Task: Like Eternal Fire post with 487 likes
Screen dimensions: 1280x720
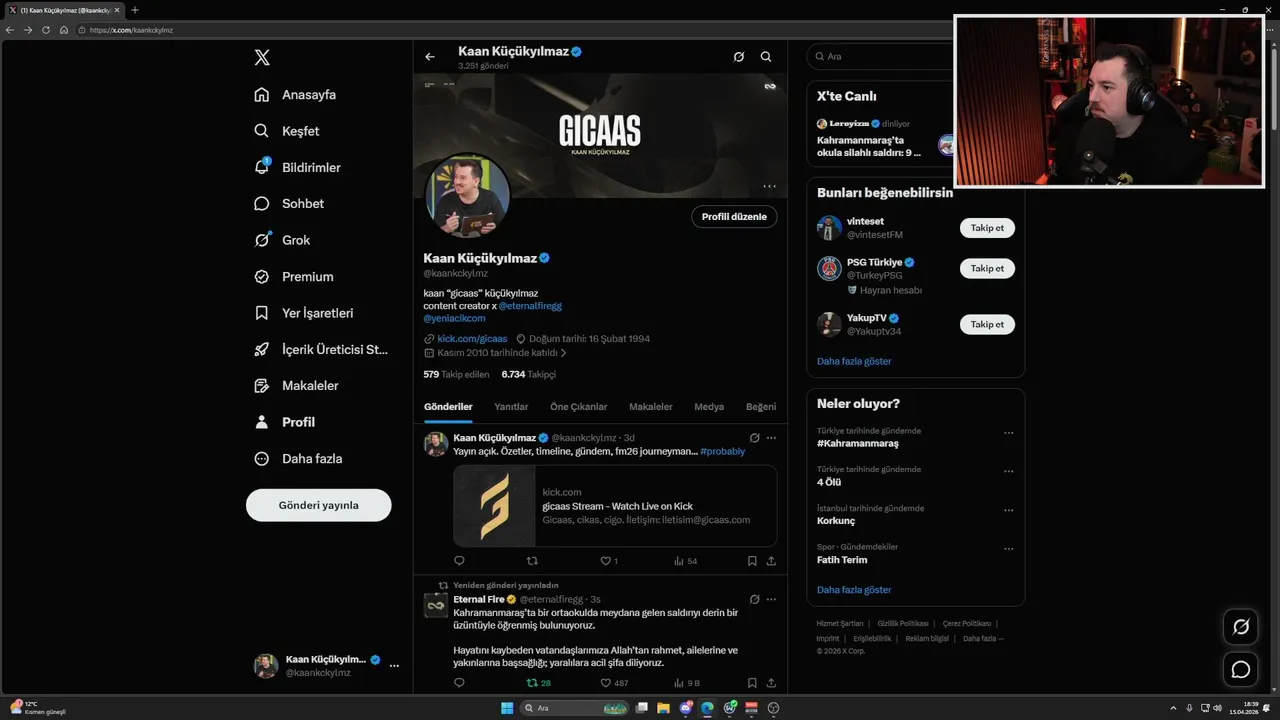Action: point(614,683)
